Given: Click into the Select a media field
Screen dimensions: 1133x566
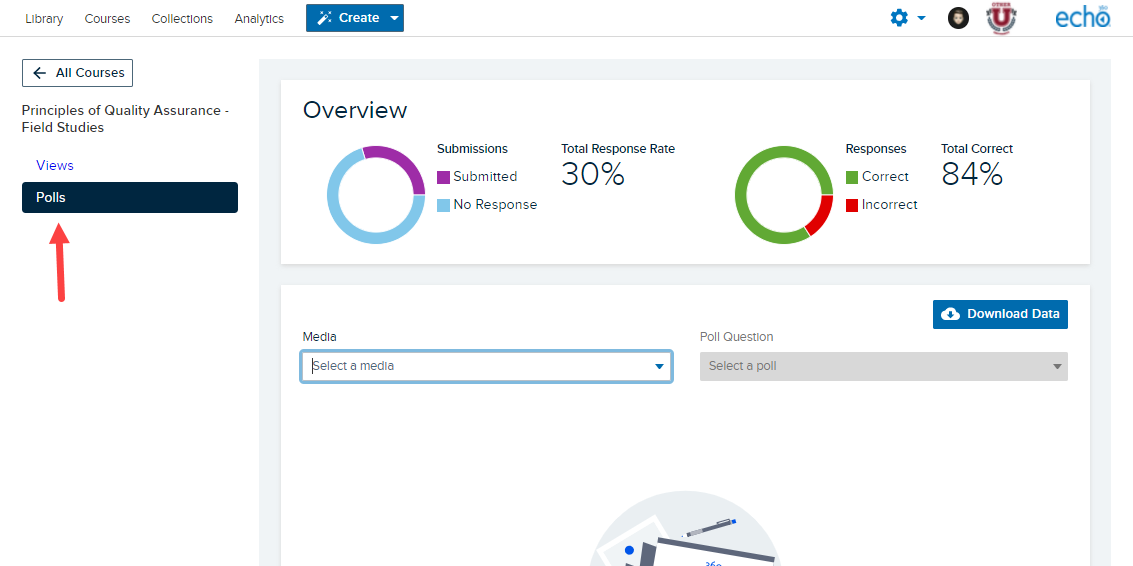Looking at the screenshot, I should click(486, 366).
